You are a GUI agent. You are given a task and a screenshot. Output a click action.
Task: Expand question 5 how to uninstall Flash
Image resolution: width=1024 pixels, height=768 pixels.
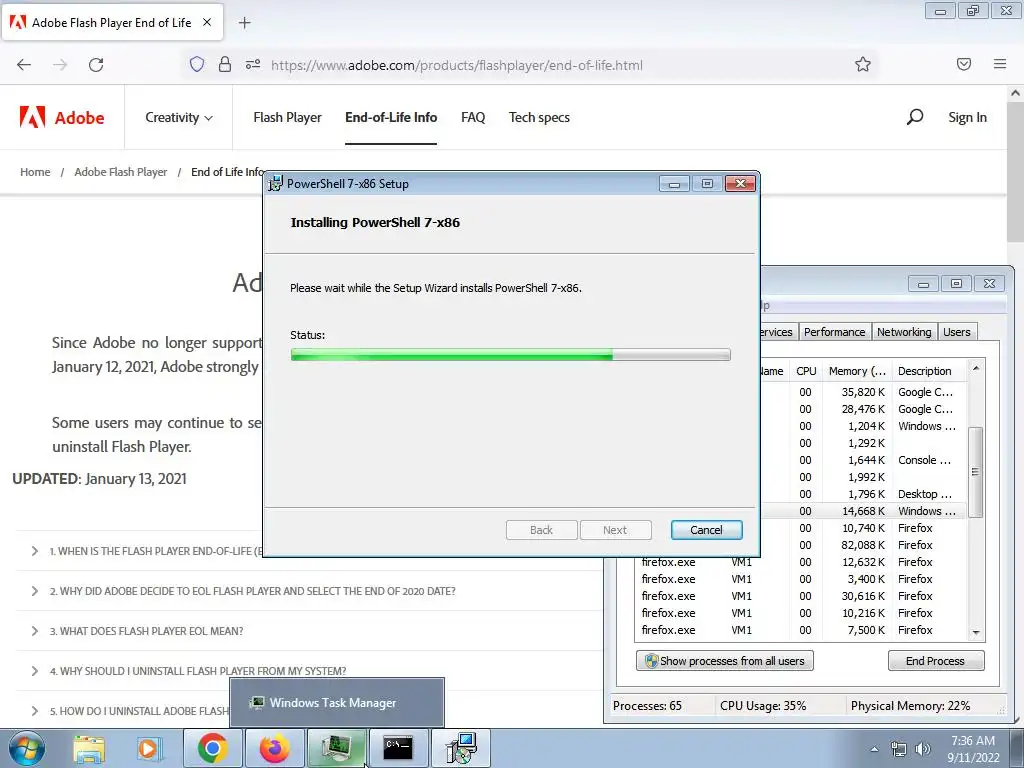click(129, 711)
